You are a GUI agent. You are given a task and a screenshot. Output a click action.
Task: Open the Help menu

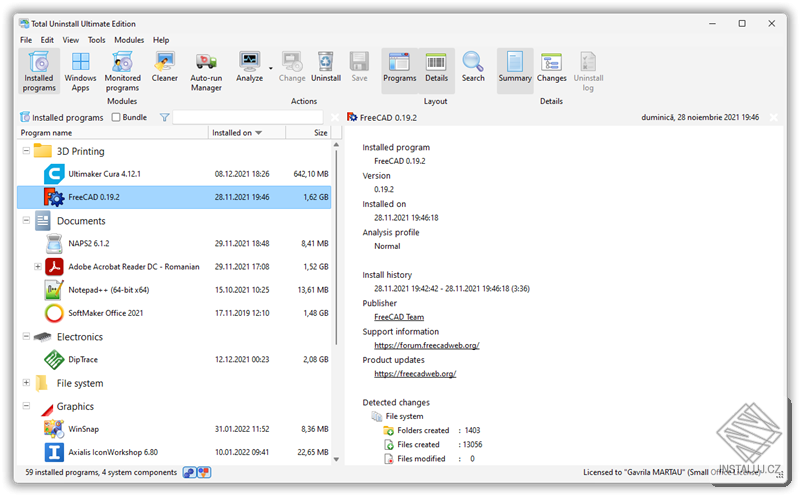click(161, 40)
